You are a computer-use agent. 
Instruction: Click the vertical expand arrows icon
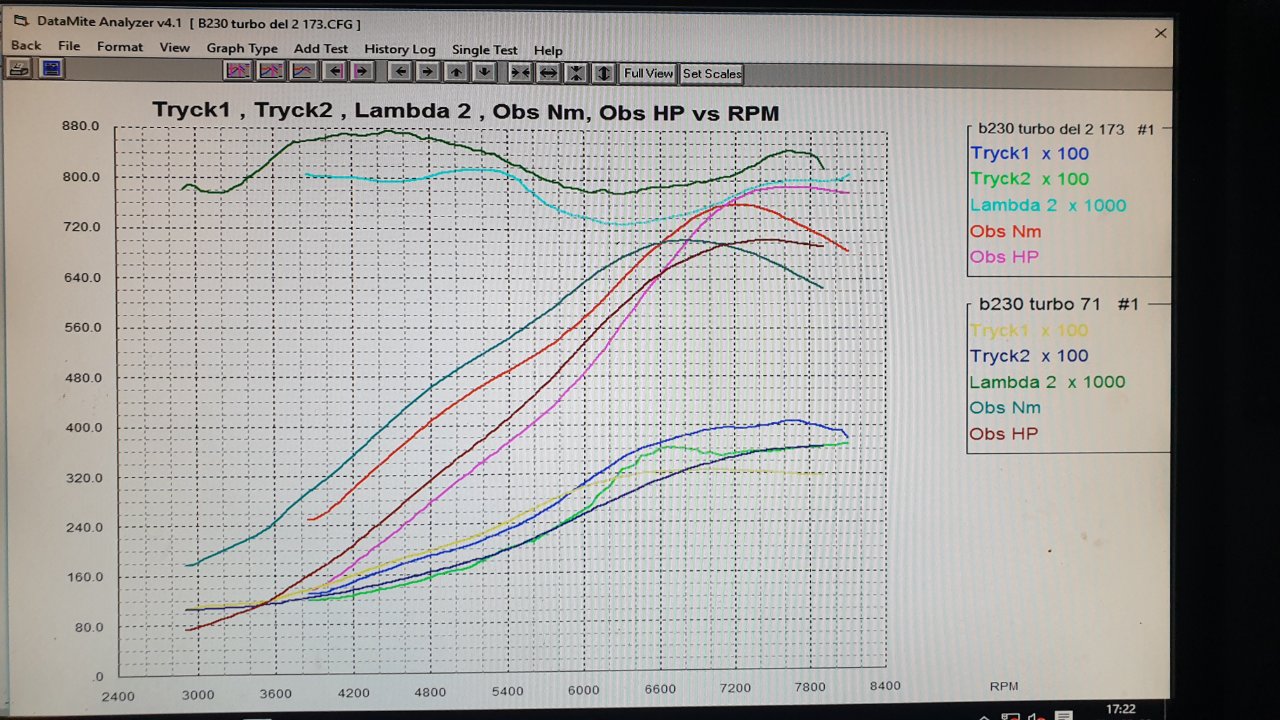pyautogui.click(x=604, y=73)
